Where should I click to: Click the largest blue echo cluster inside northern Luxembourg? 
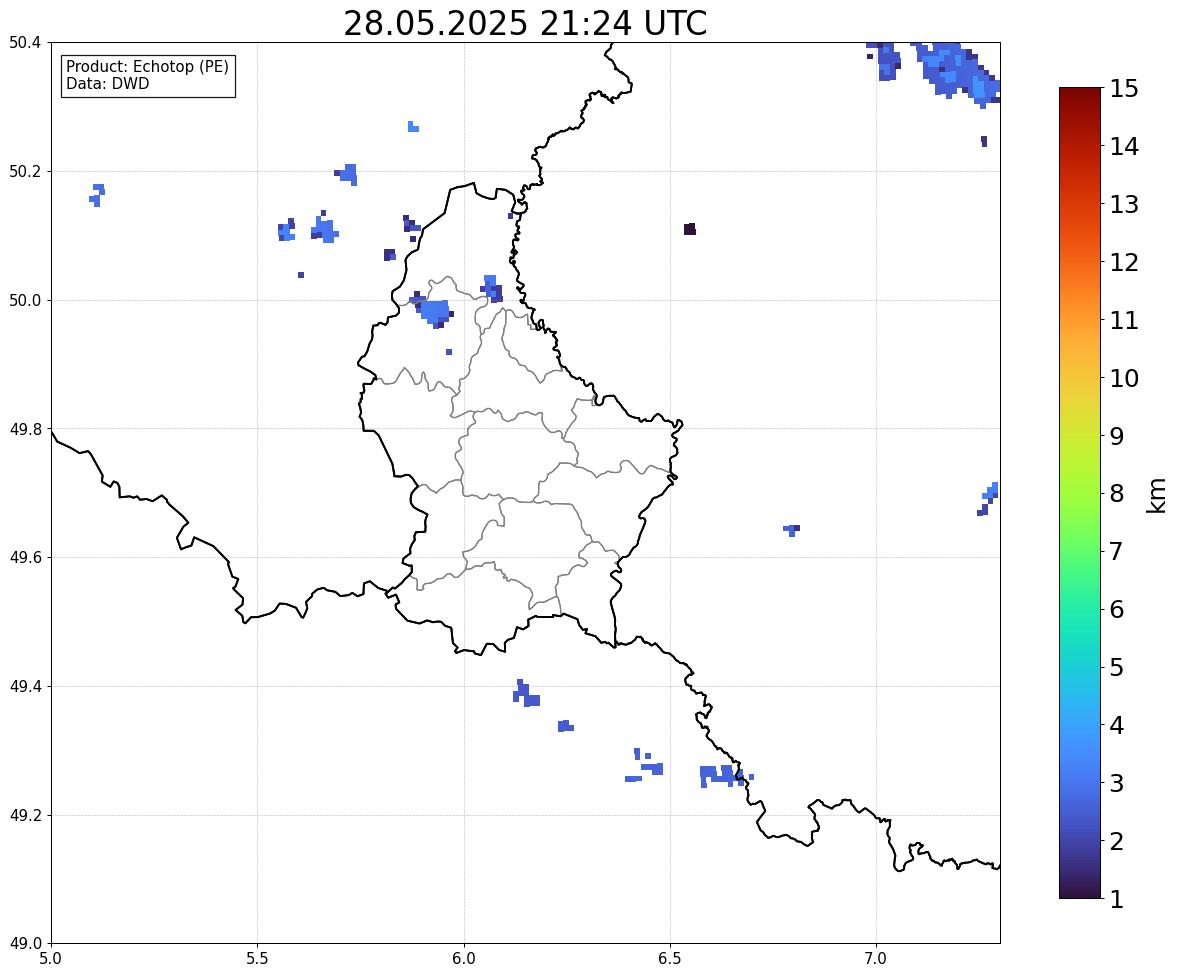click(x=433, y=311)
